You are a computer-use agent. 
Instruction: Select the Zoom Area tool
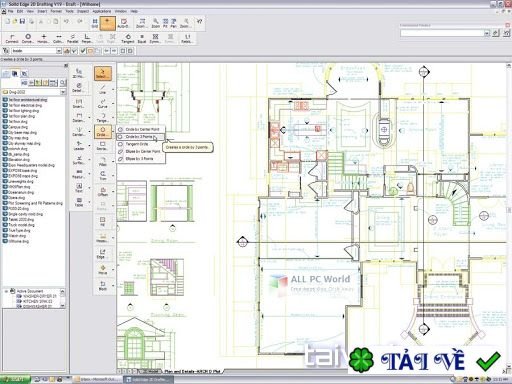coord(141,23)
